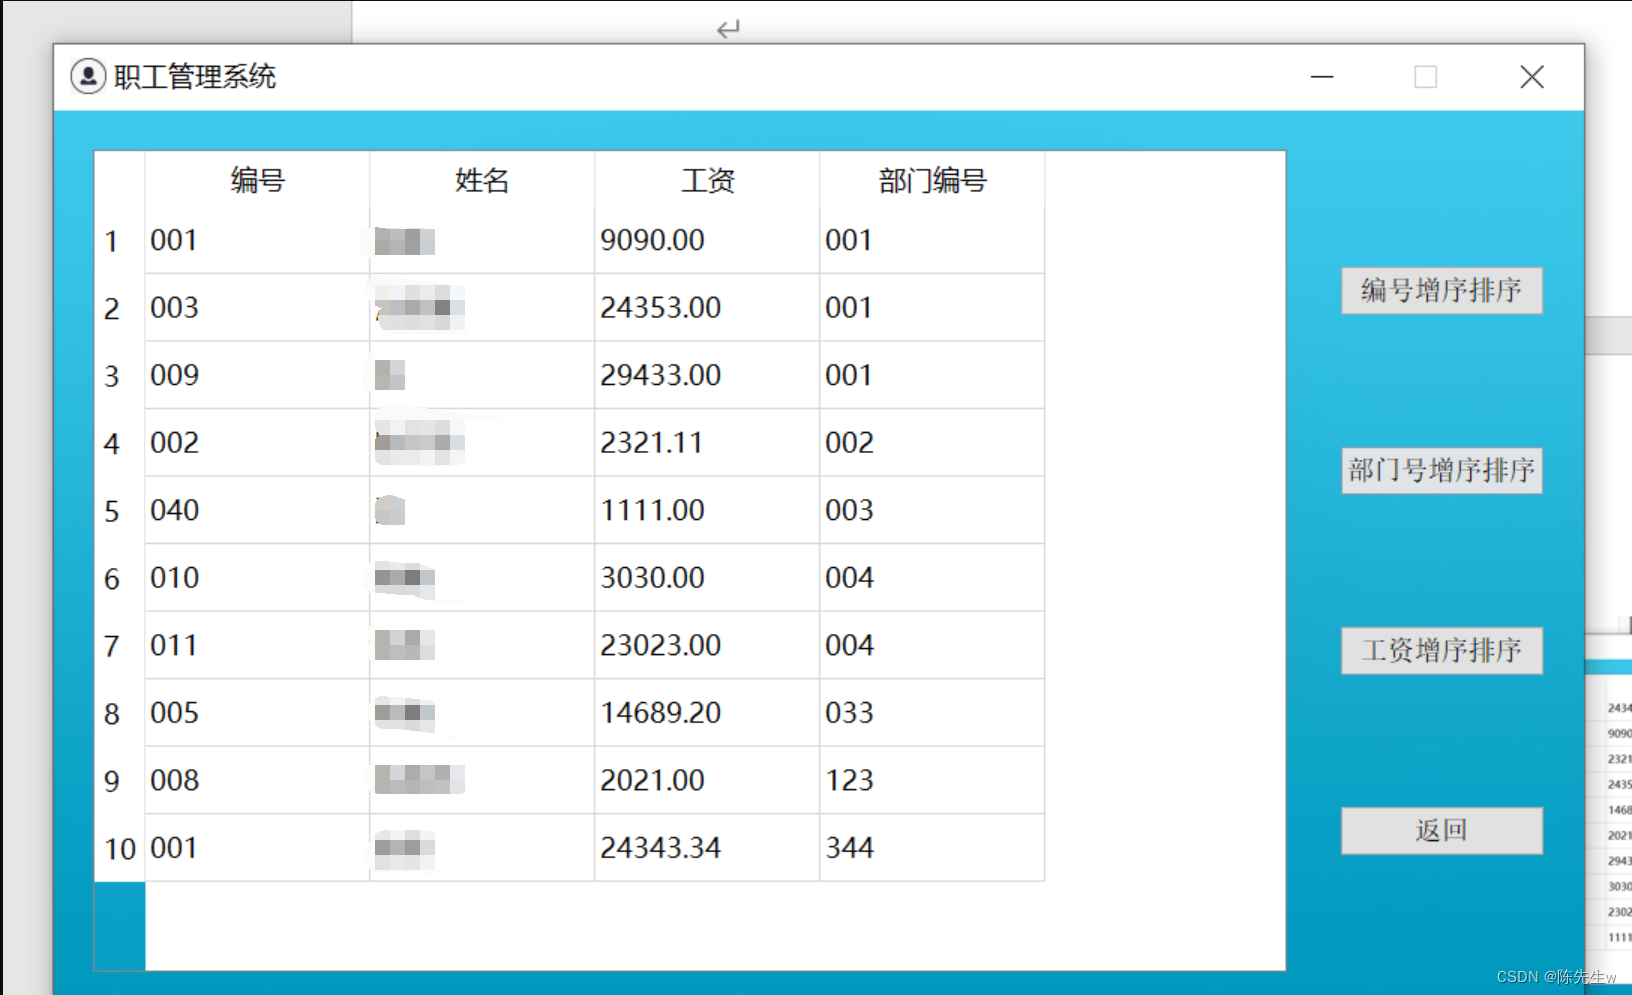Click the 返回 button
Screen dimensions: 1632x995
pos(1441,831)
